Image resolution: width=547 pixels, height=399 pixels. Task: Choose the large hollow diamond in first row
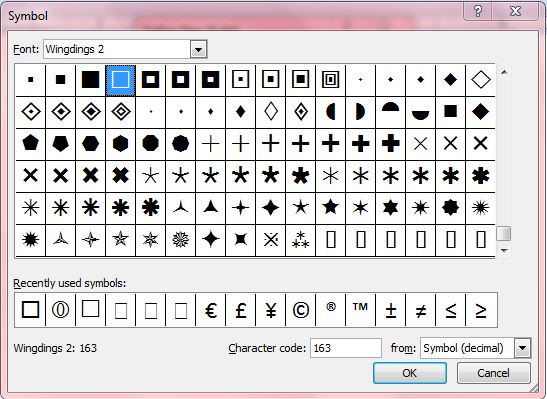(480, 80)
